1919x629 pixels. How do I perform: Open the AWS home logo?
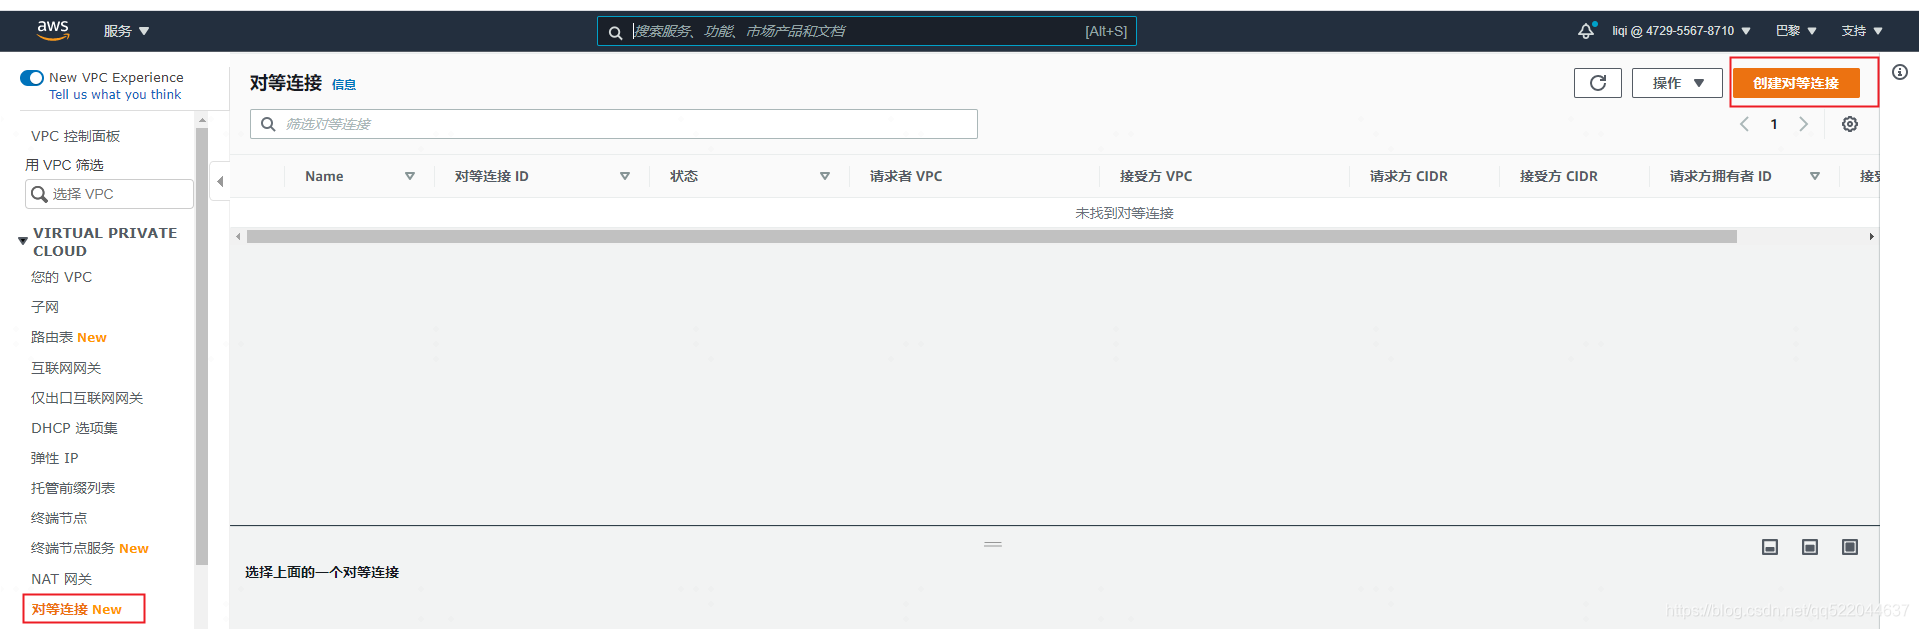53,31
